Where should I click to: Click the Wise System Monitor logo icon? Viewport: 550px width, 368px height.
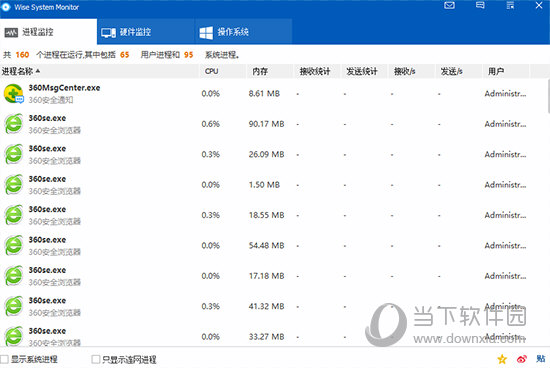click(6, 7)
